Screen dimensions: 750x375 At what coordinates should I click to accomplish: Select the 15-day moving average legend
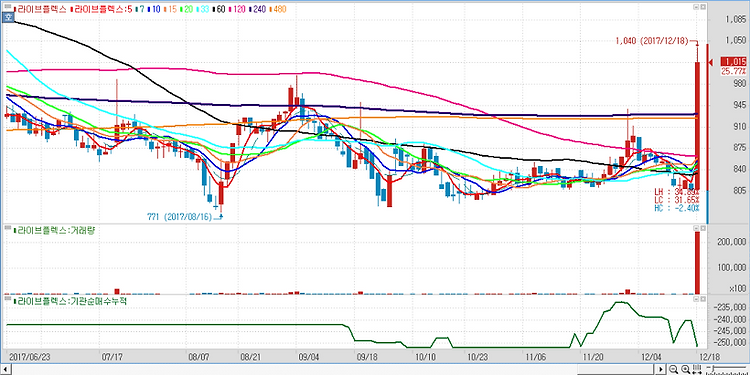(x=170, y=9)
